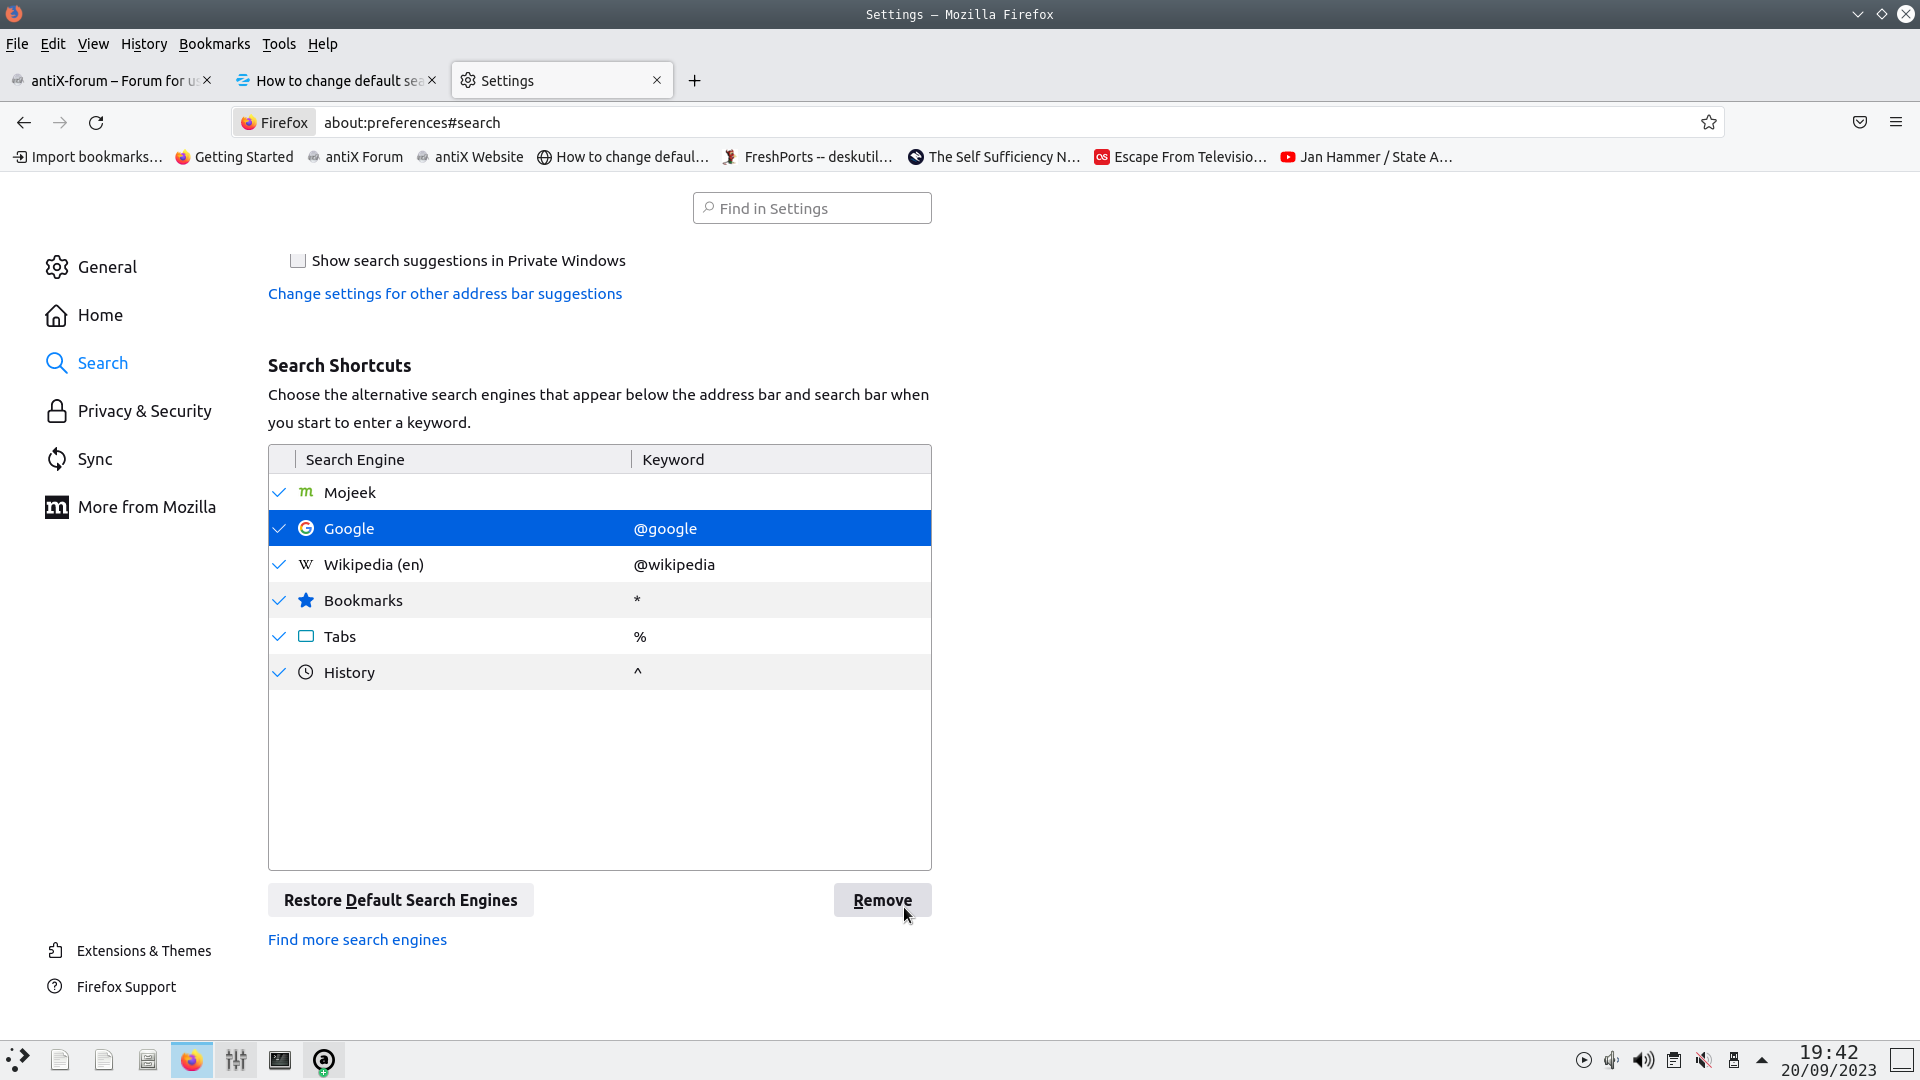The image size is (1920, 1080).
Task: Open Escape From Television bookmark
Action: (1180, 157)
